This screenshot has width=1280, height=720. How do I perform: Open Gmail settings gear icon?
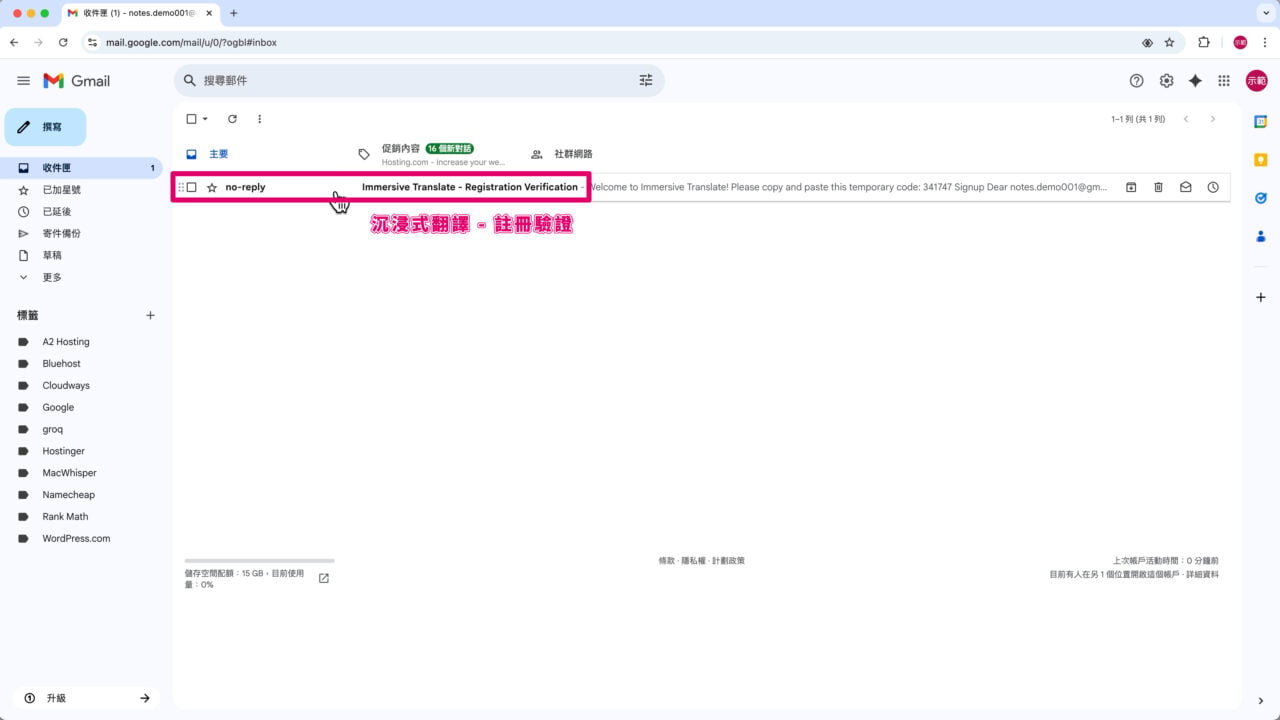click(1166, 81)
